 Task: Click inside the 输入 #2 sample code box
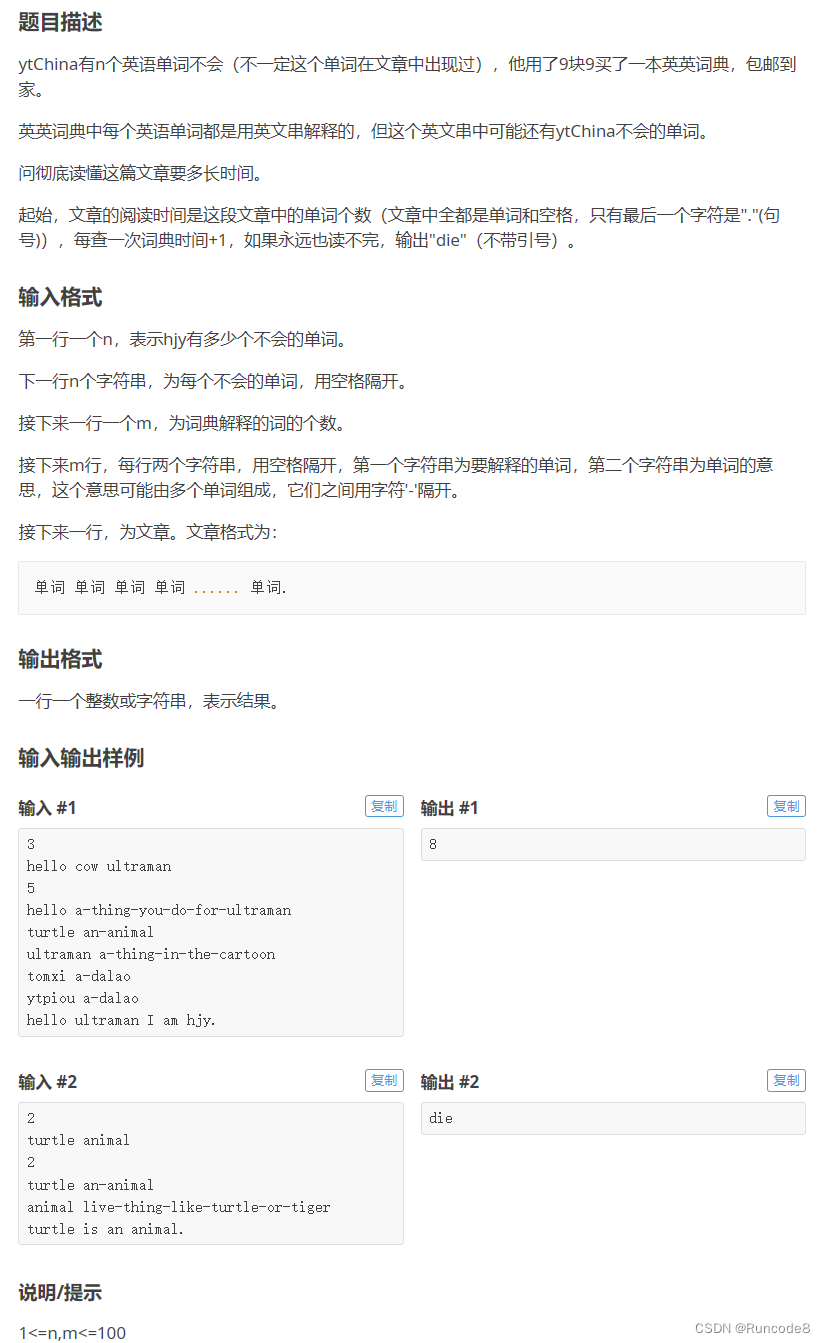click(x=211, y=1173)
